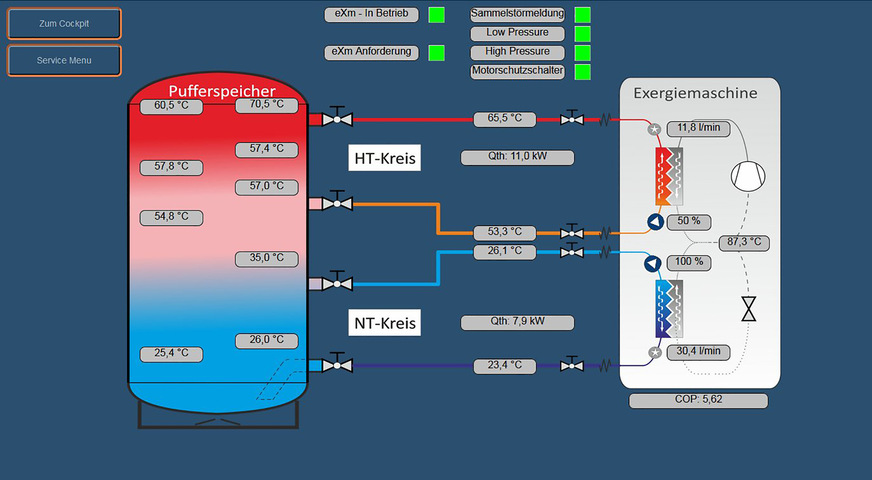Click the valve right of 65,5 °C reading

point(572,119)
